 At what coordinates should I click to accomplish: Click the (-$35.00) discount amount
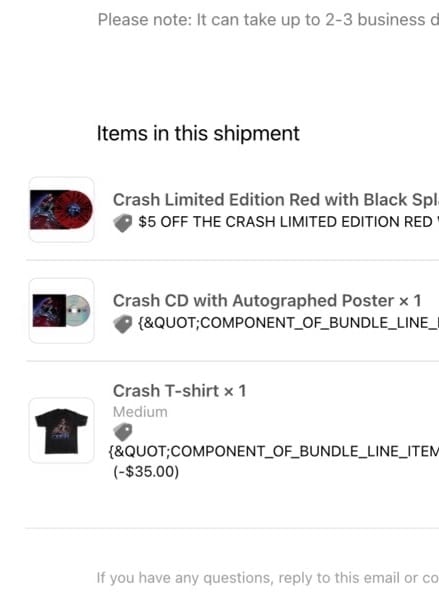tap(146, 472)
